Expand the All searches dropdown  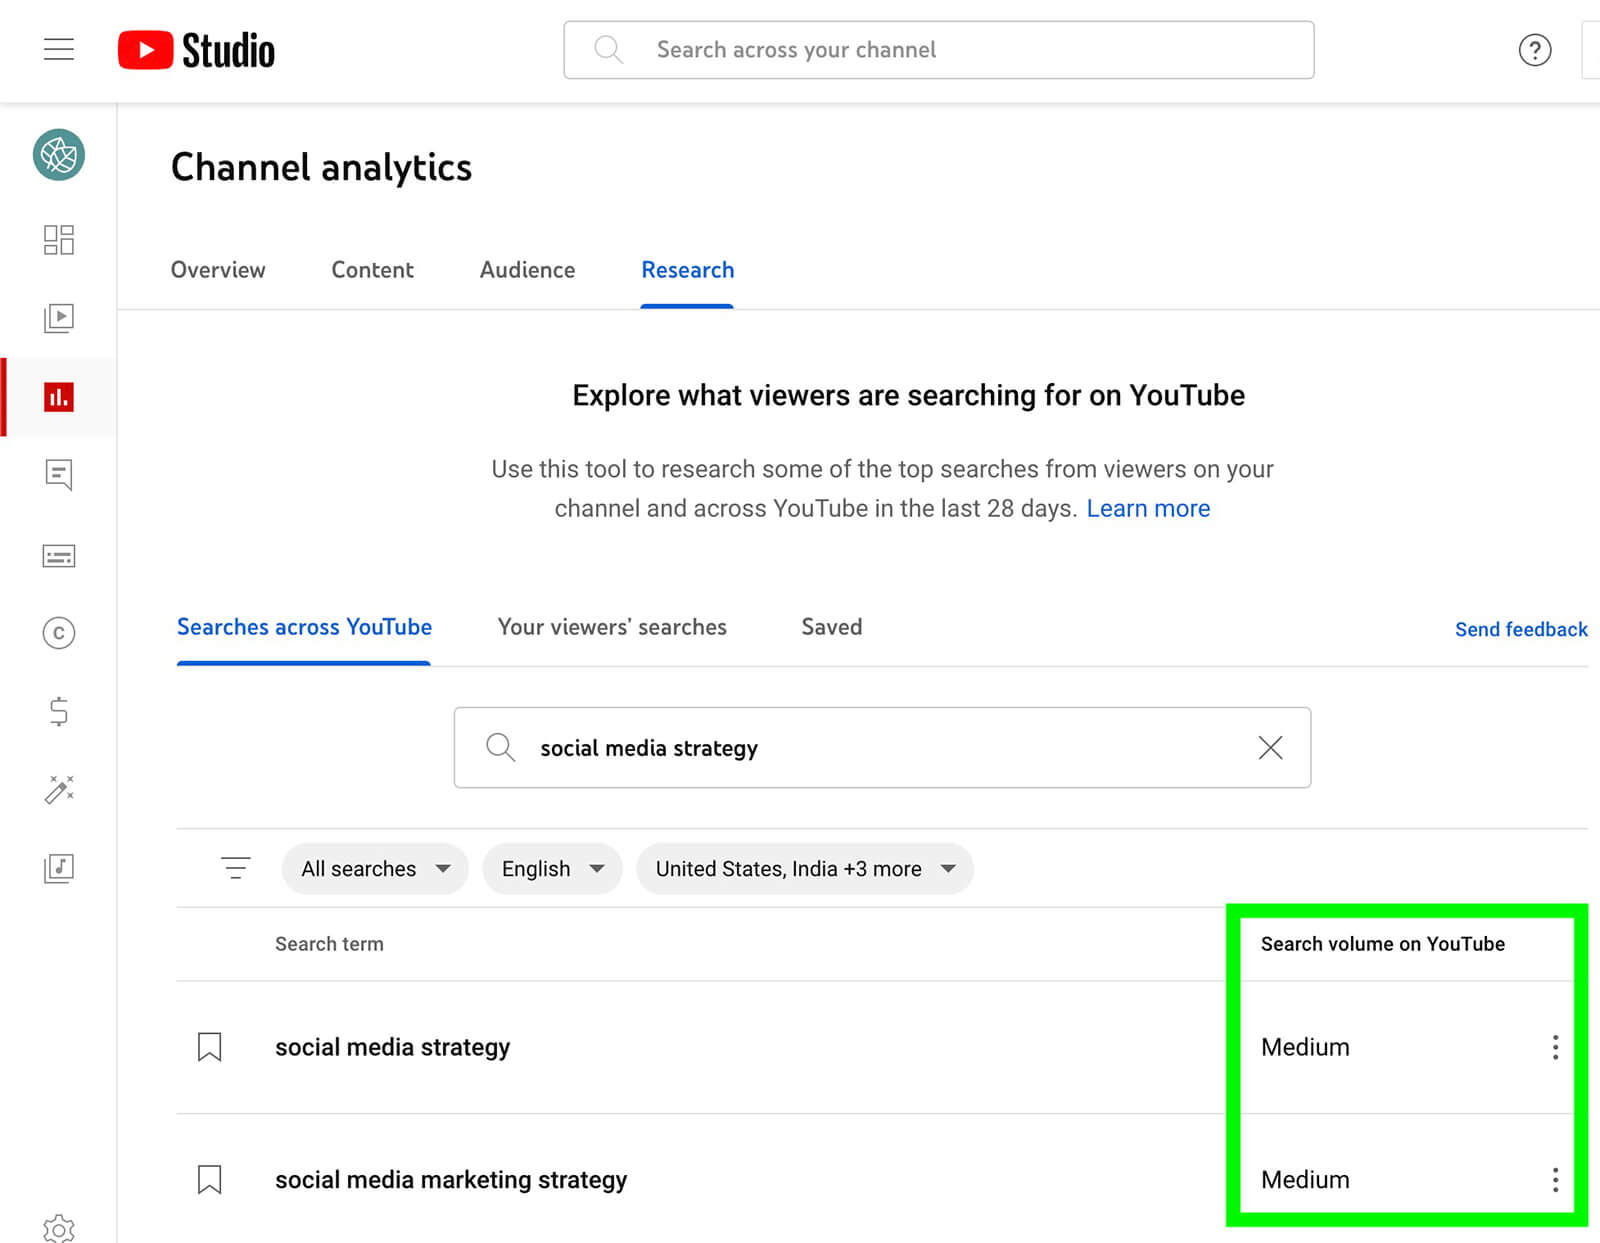(375, 869)
